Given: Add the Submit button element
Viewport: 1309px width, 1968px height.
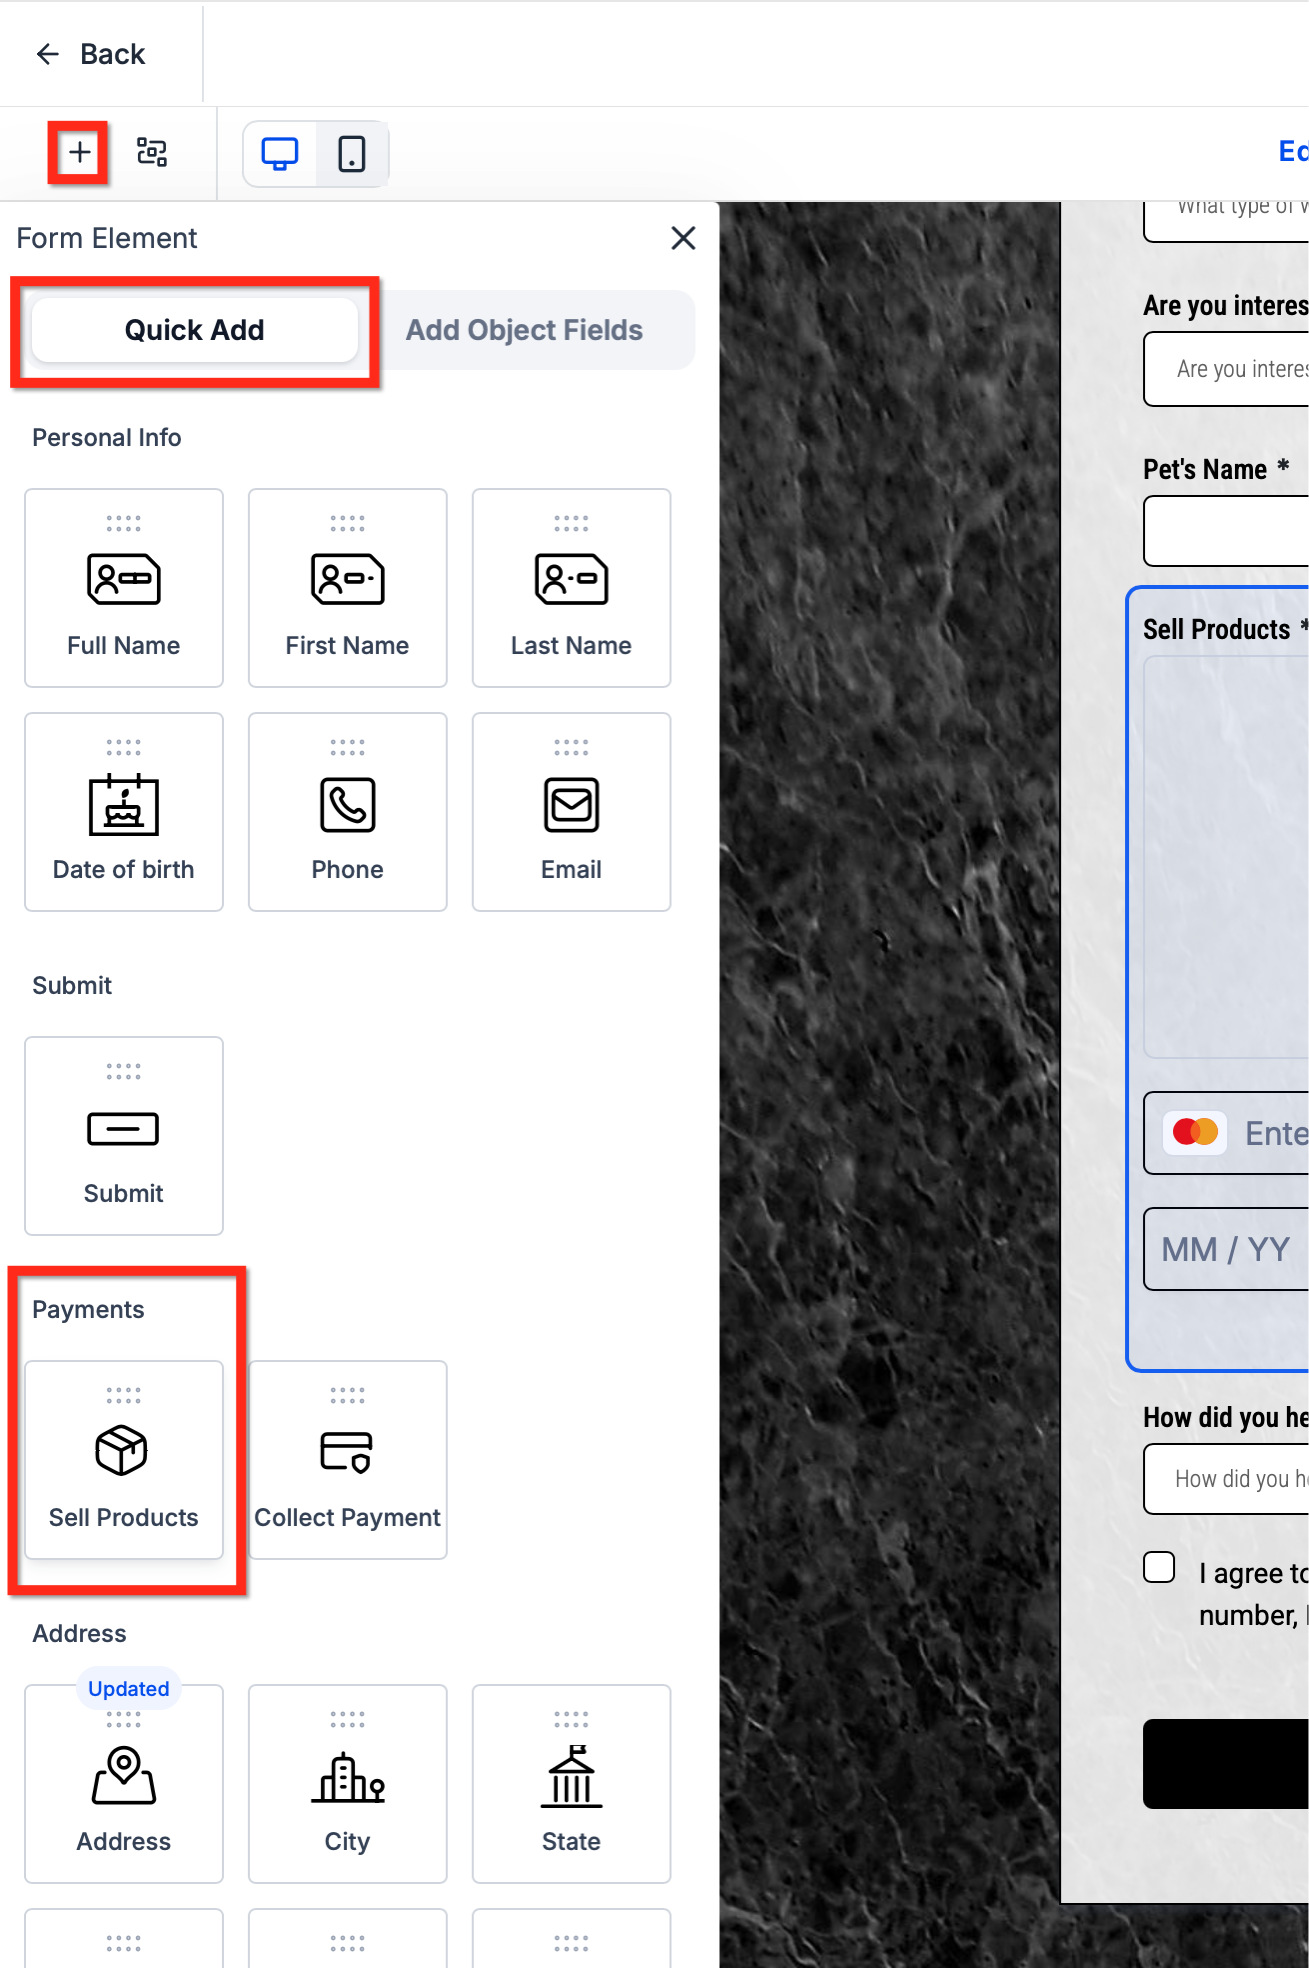Looking at the screenshot, I should (124, 1136).
